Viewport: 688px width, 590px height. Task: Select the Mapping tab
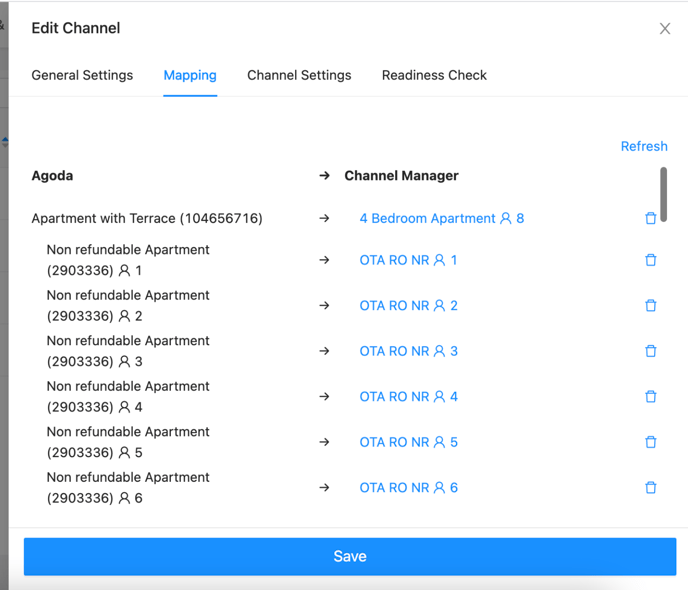[190, 75]
